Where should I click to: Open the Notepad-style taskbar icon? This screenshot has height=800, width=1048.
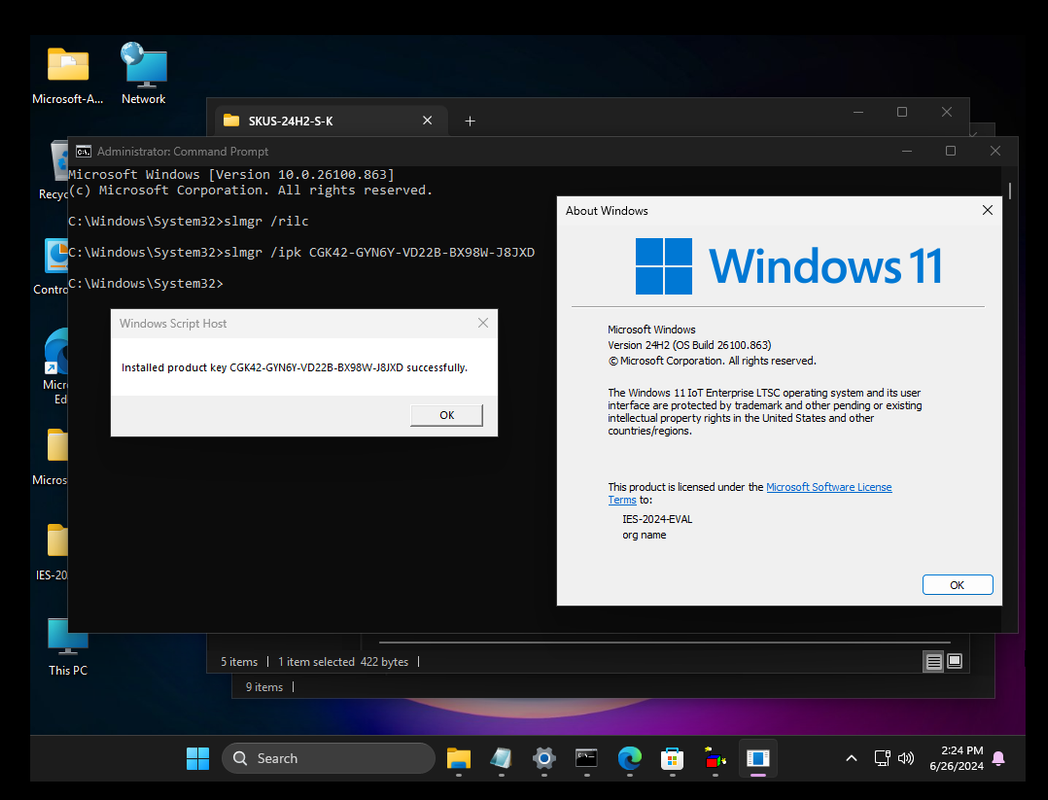501,758
